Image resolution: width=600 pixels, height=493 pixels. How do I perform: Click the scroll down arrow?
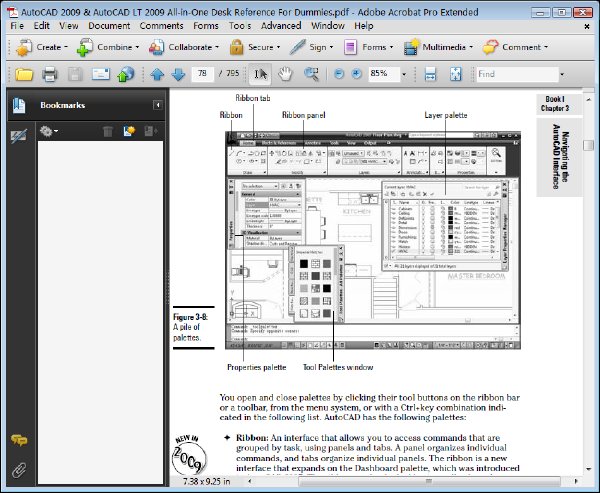click(588, 469)
